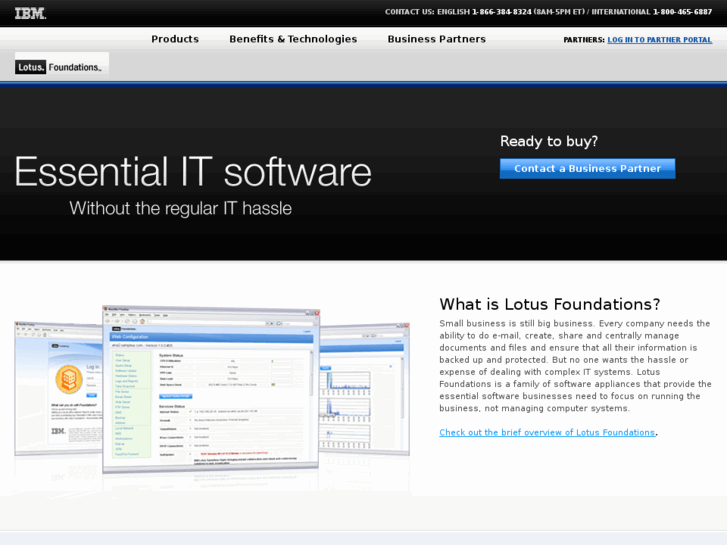Click the 'Essential IT software' banner headline
This screenshot has height=545, width=727.
[x=193, y=172]
